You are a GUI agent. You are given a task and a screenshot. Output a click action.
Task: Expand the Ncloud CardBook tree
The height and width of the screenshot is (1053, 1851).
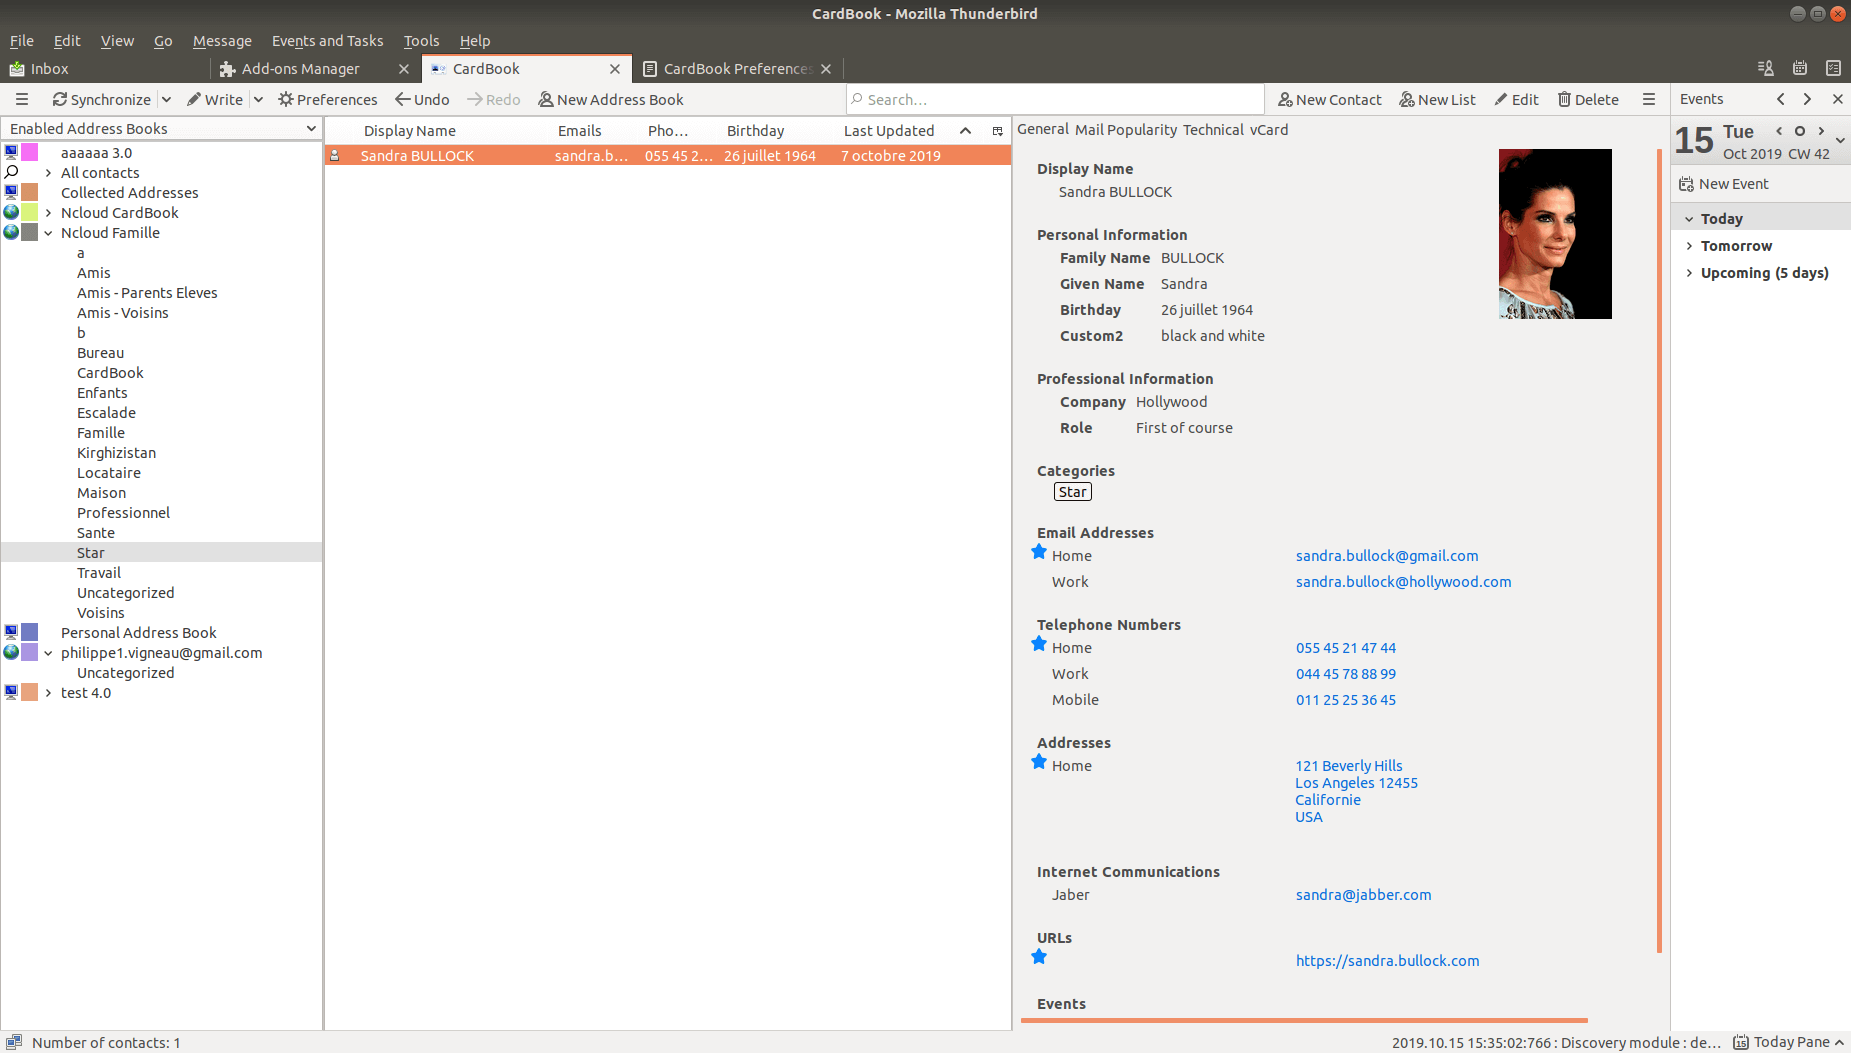pos(47,212)
